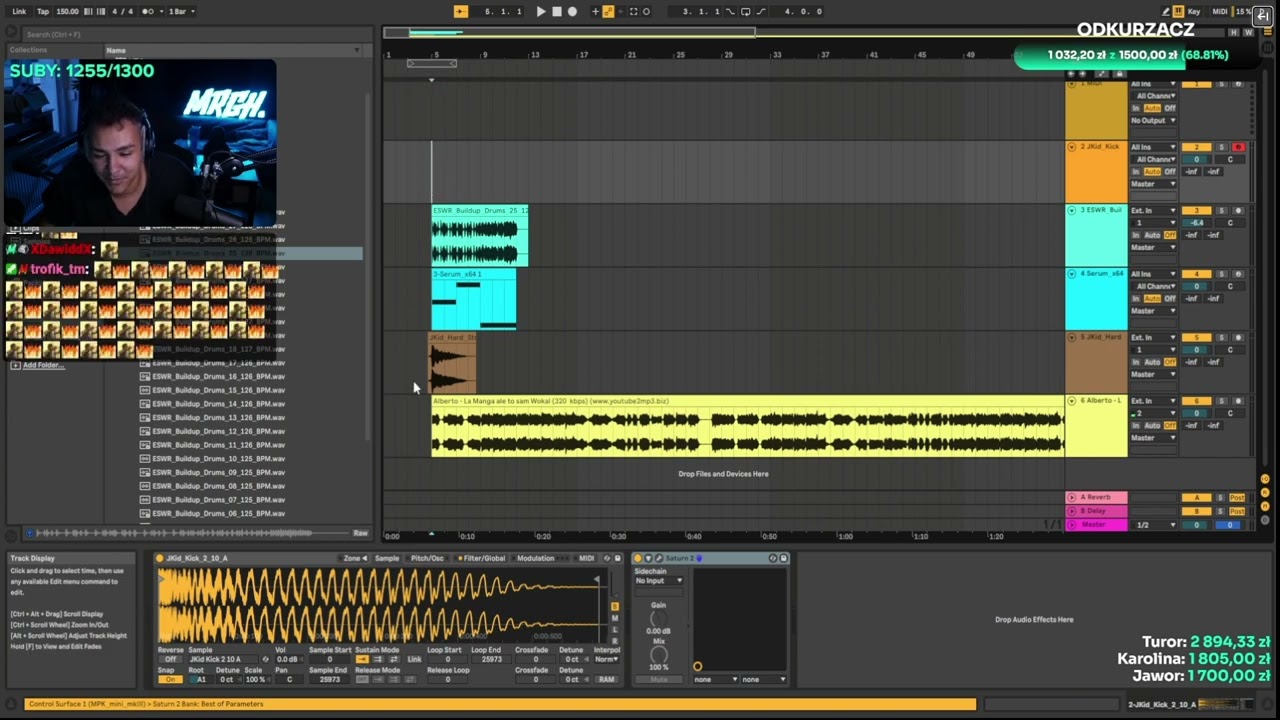This screenshot has height=720, width=1280.
Task: Toggle the Sampler Snap On button
Action: pyautogui.click(x=170, y=680)
